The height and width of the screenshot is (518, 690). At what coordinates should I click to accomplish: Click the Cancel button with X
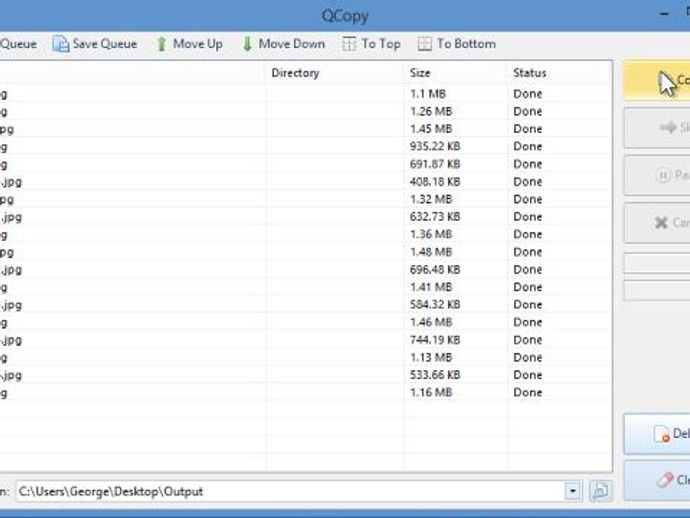tap(657, 223)
